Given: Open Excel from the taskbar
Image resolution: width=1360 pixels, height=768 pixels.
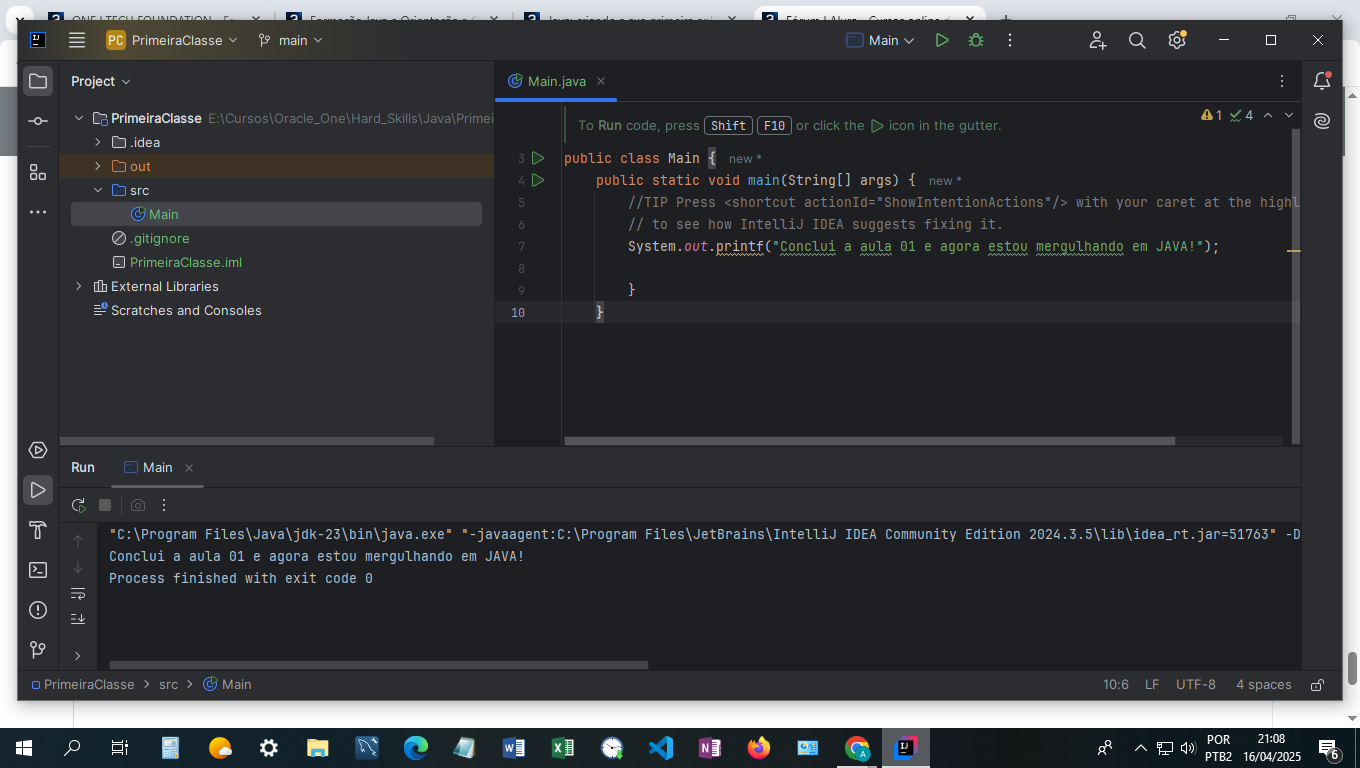Looking at the screenshot, I should point(563,748).
